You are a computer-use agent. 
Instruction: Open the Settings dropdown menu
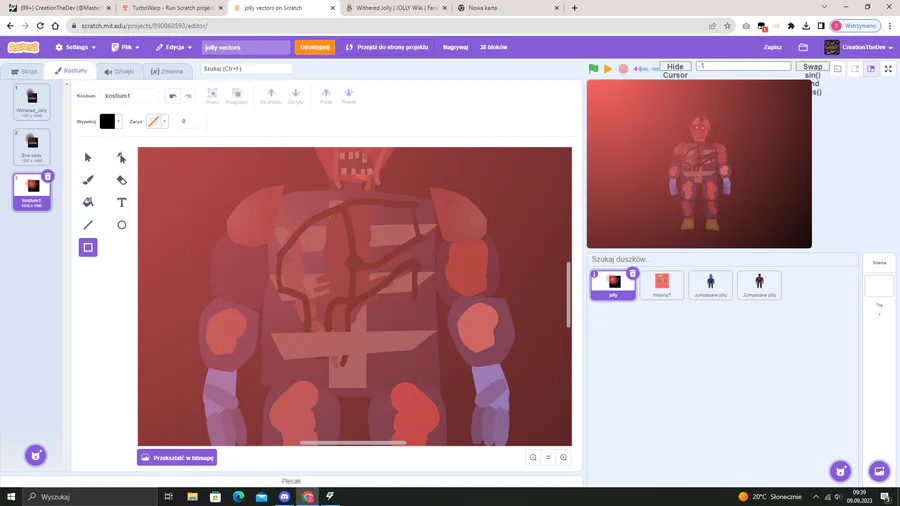point(75,47)
